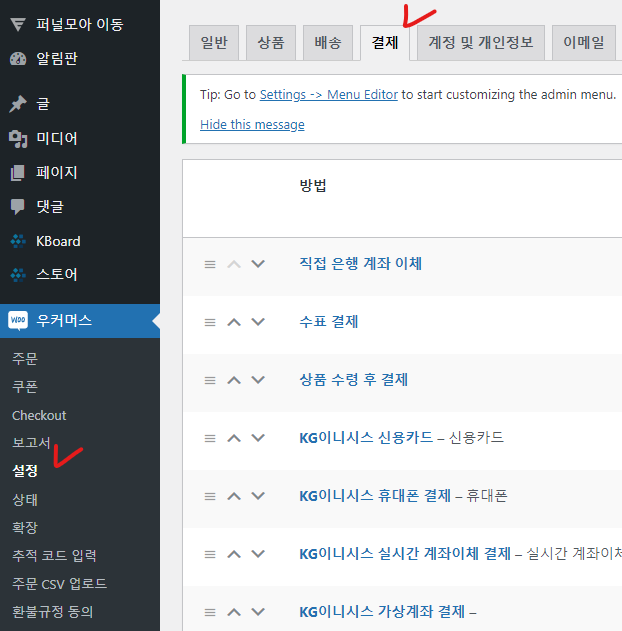Screen dimensions: 622x631
Task: Click the 미디어 media icon
Action: (18, 138)
